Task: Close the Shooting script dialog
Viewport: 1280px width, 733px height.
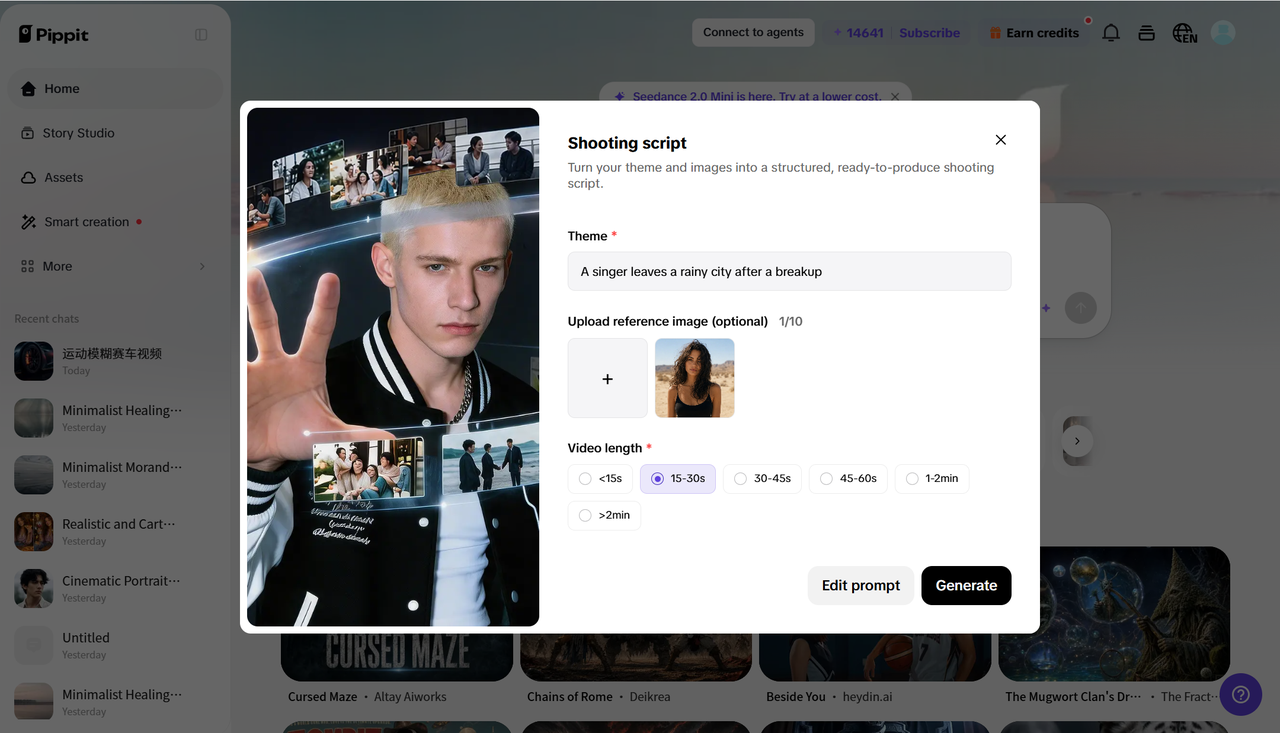Action: point(1001,140)
